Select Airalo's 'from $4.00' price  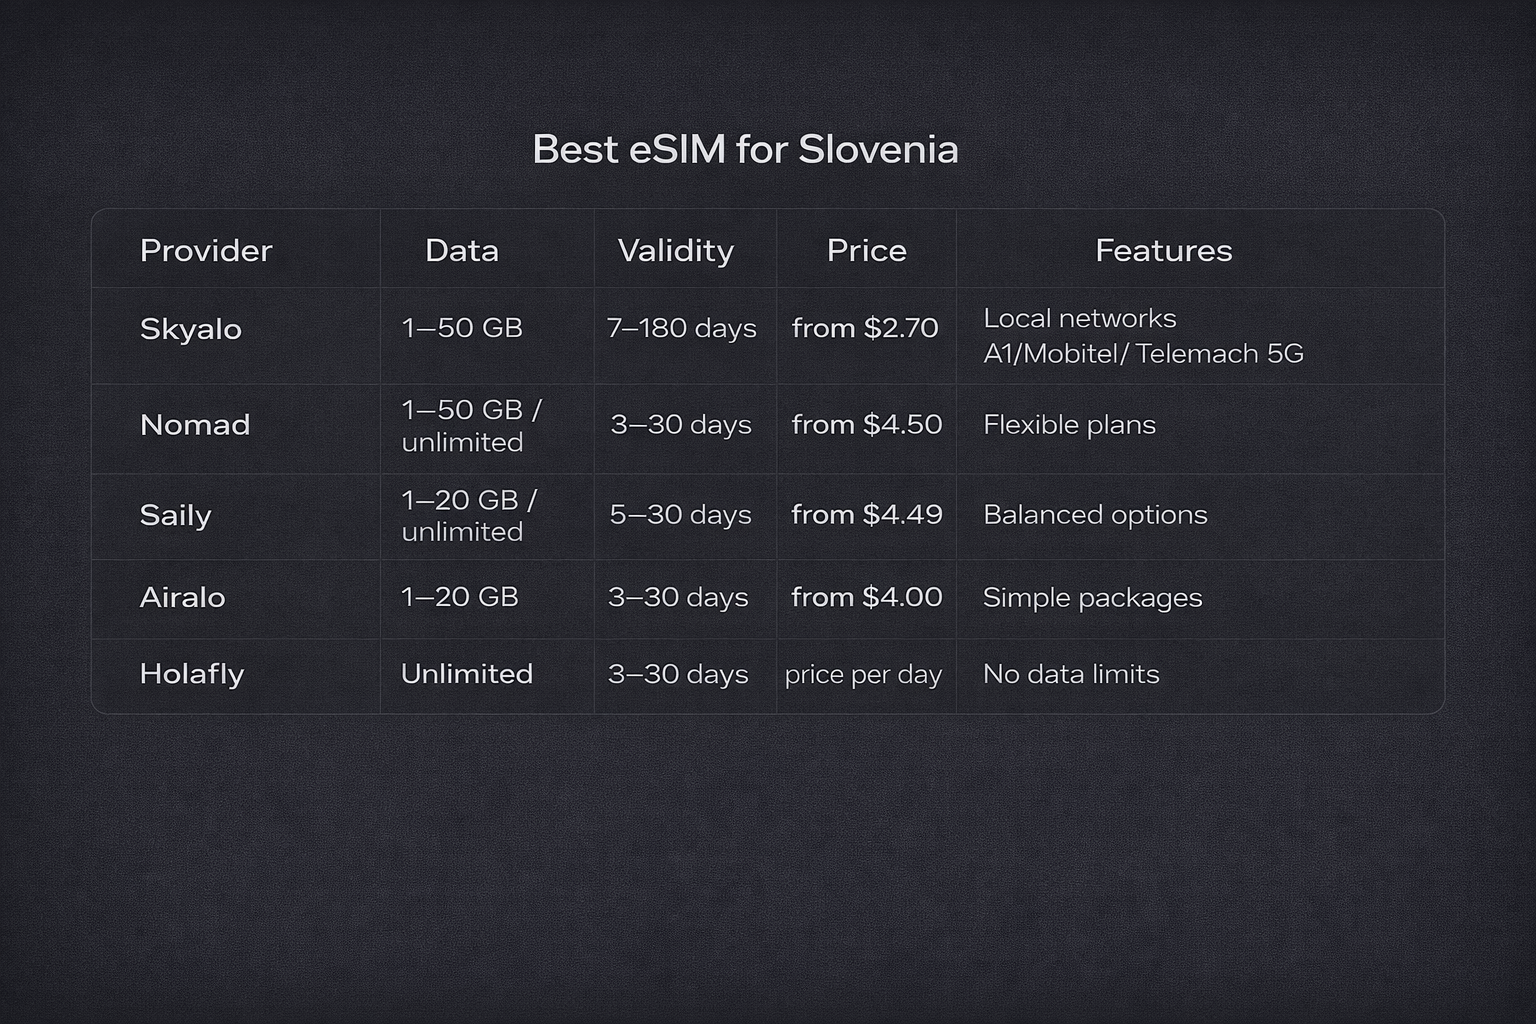click(866, 597)
